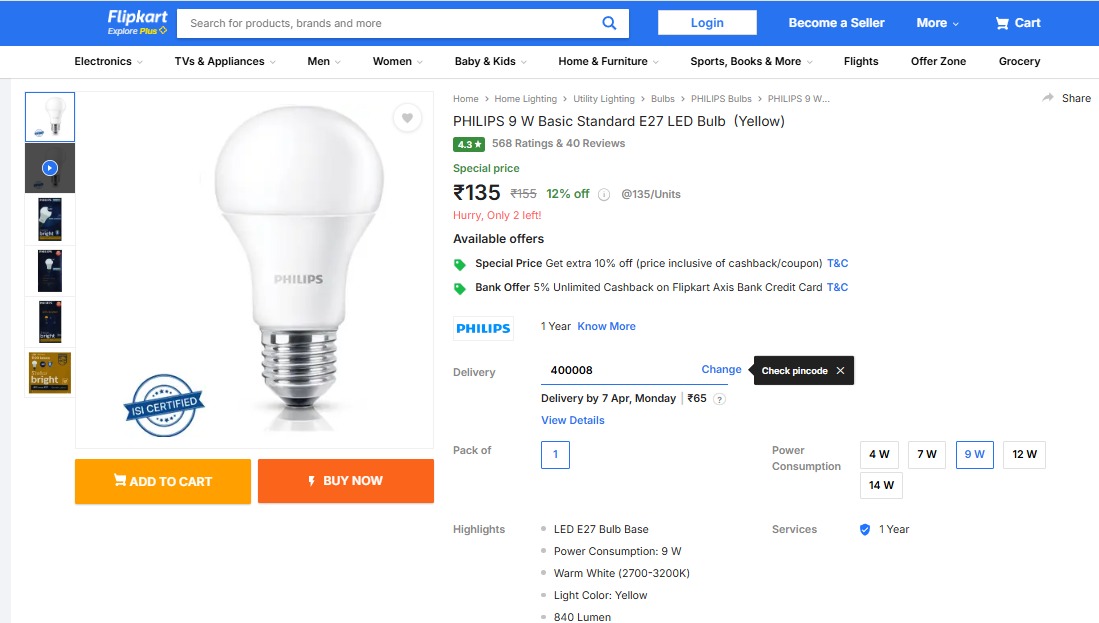Click price info icon beside 12% off
This screenshot has width=1099, height=623.
604,195
